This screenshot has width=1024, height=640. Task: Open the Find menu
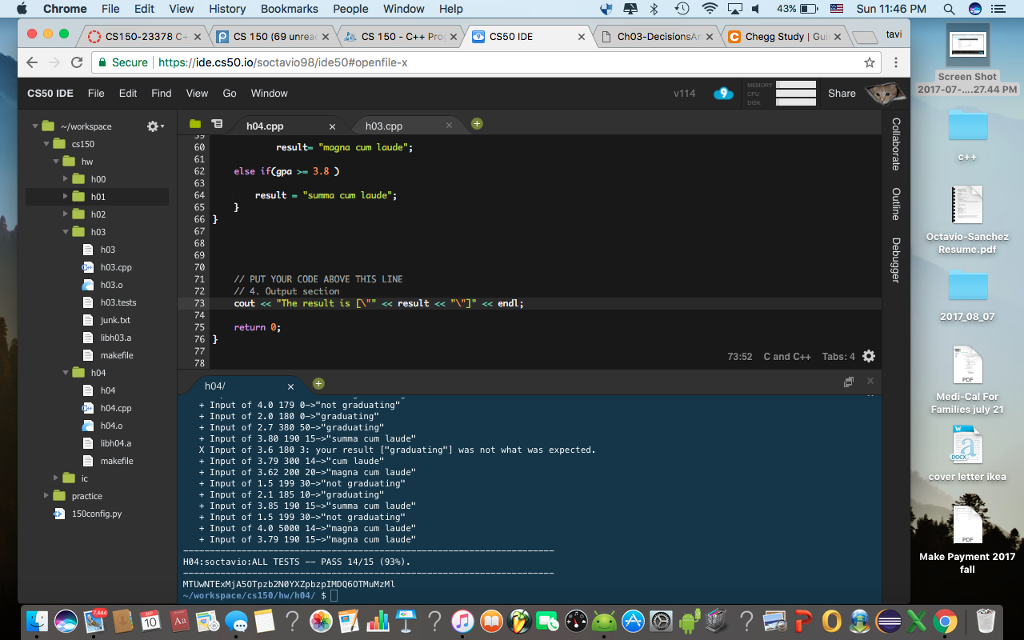(161, 93)
